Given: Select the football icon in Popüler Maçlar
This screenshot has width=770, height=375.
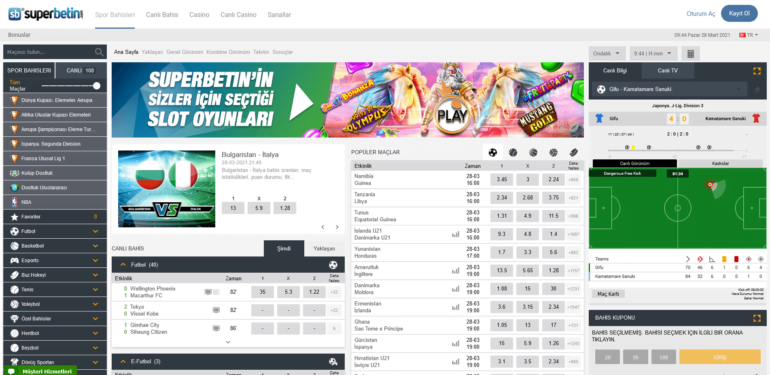Looking at the screenshot, I should (x=493, y=153).
